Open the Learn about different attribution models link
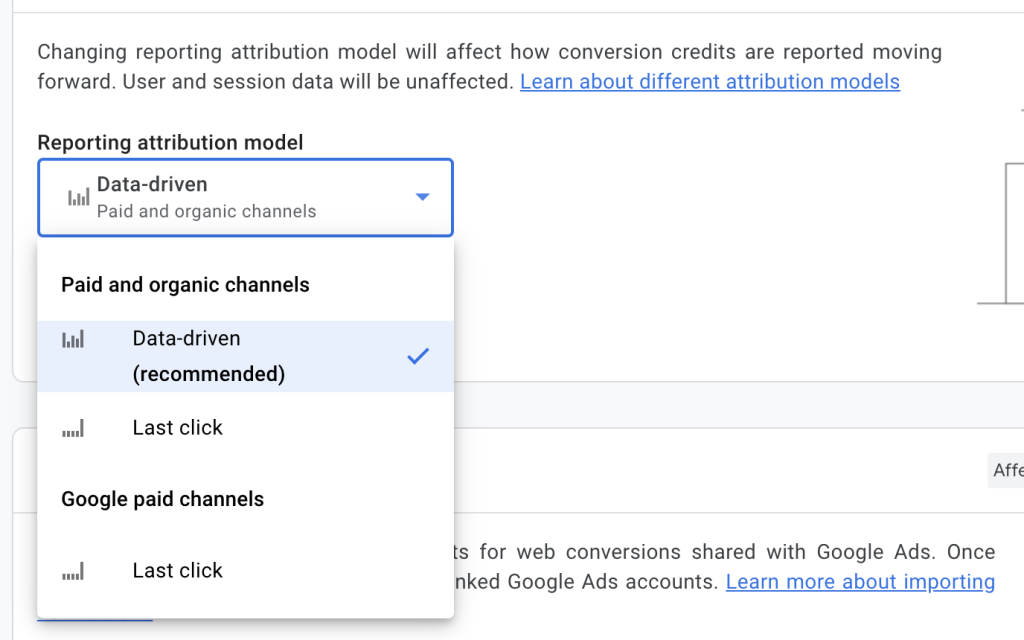Viewport: 1024px width, 640px height. 709,81
